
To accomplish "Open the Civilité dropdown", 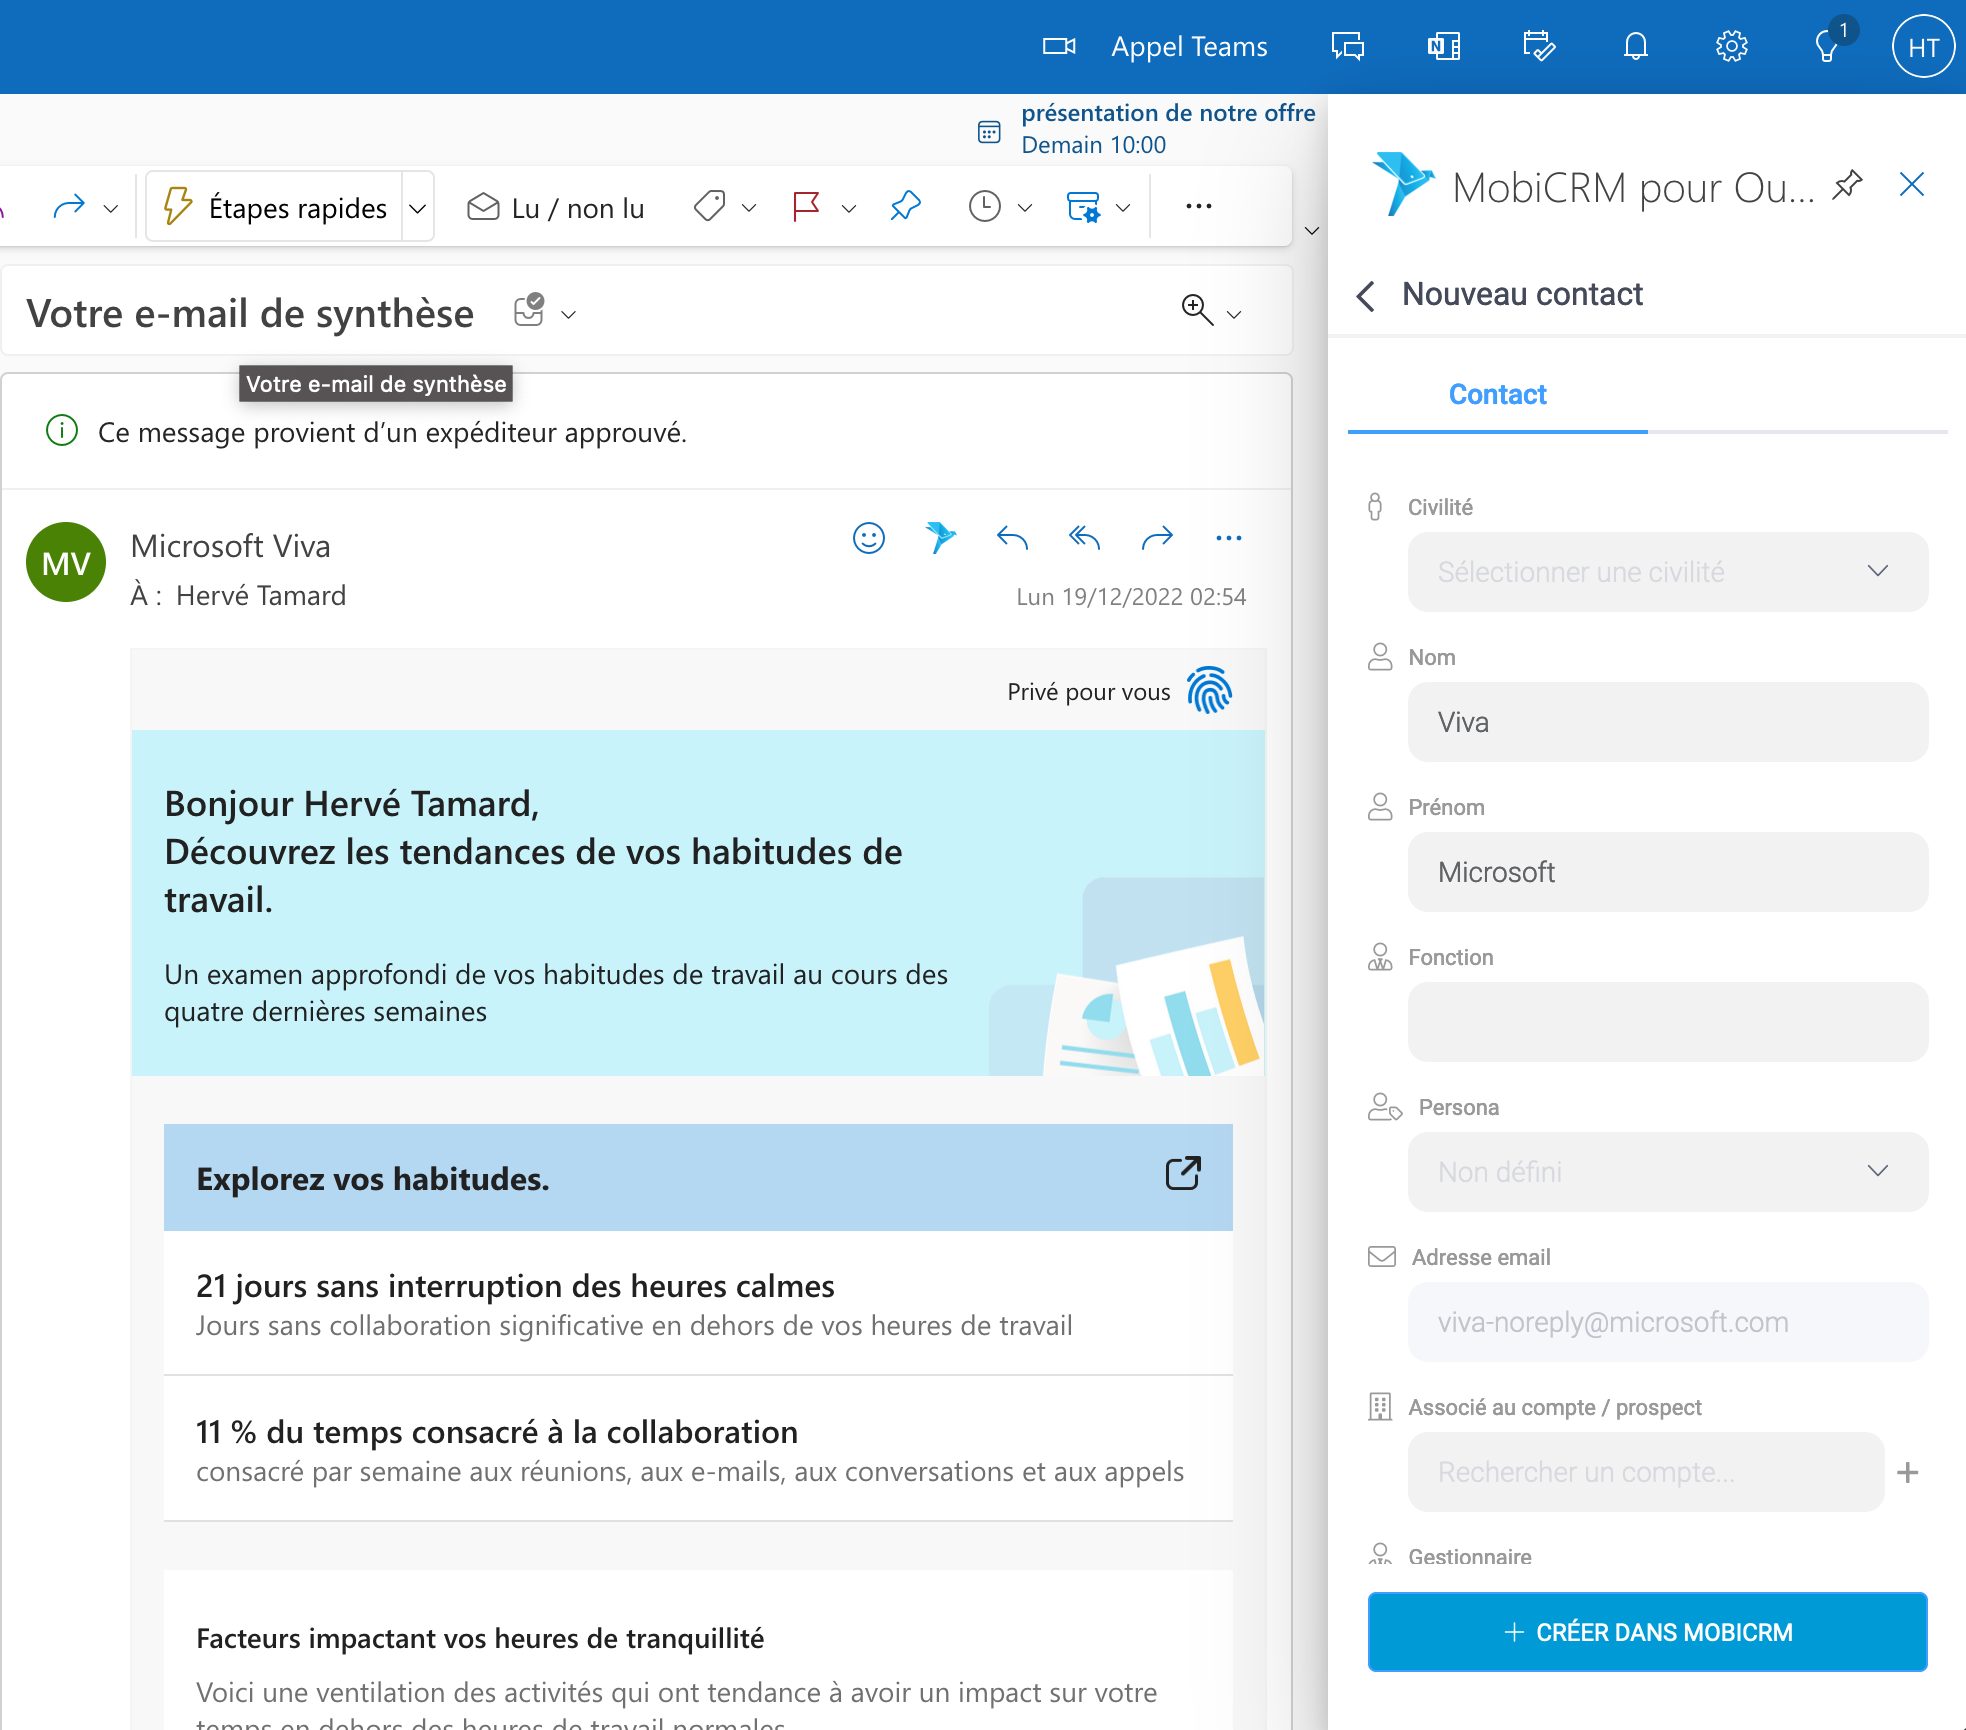I will (1667, 572).
